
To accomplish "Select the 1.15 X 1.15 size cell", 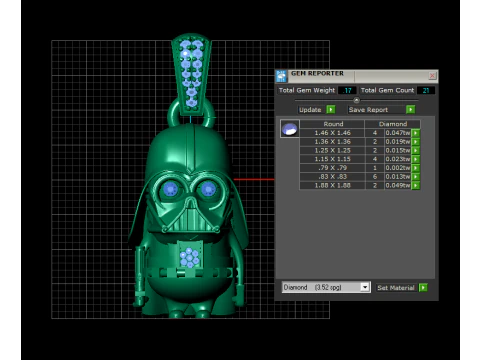I will [332, 159].
